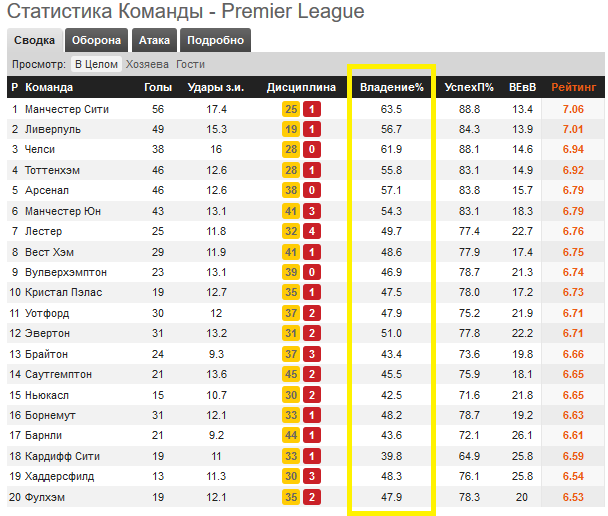Sort table by Рейтинг column header

(x=573, y=87)
